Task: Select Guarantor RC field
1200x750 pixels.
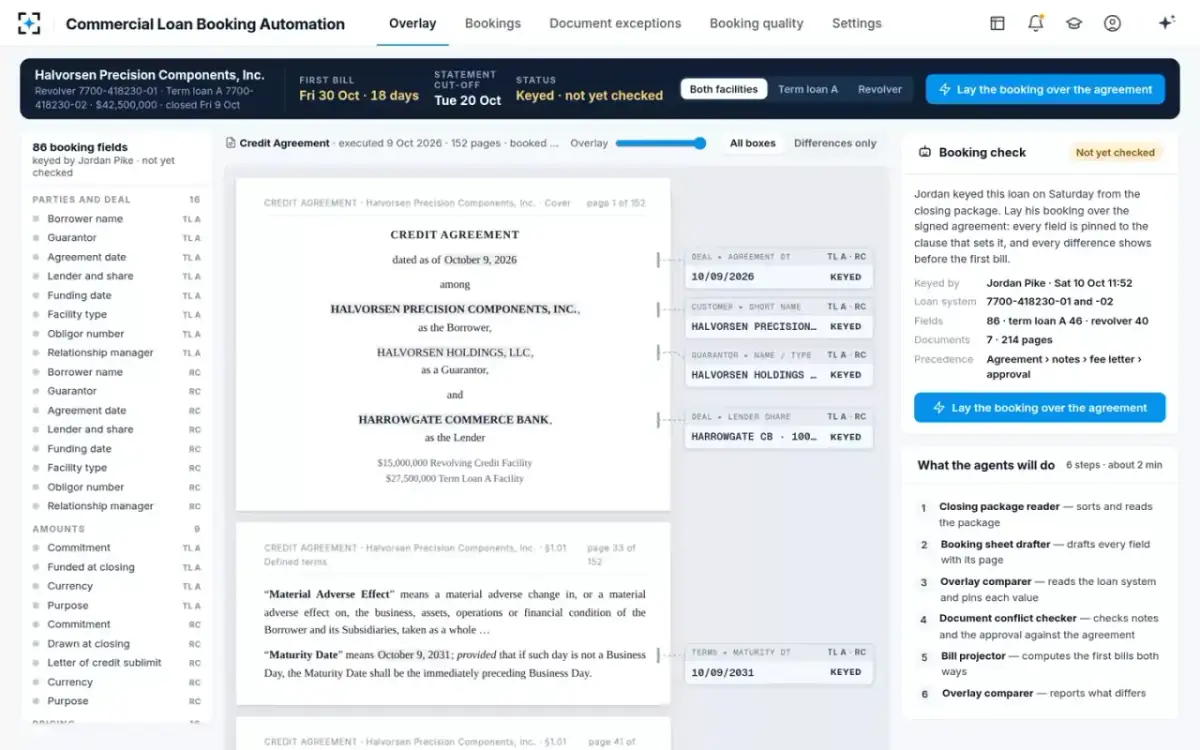Action: point(117,391)
